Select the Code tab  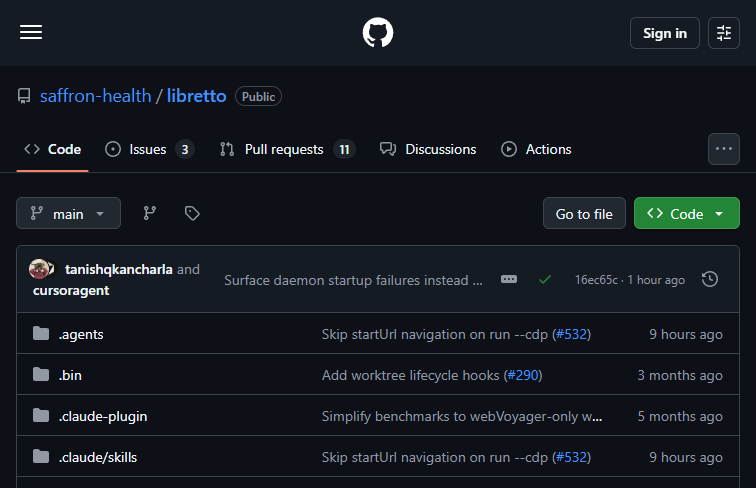53,149
